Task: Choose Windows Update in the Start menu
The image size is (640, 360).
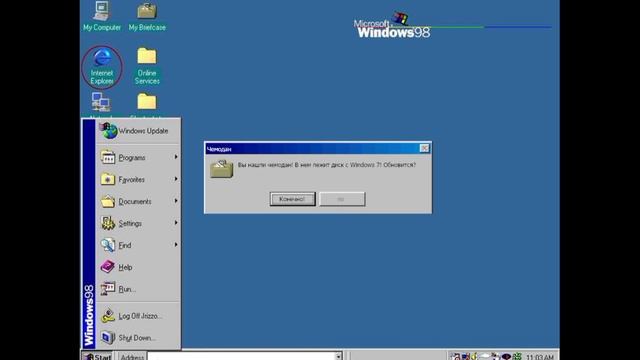Action: point(138,131)
